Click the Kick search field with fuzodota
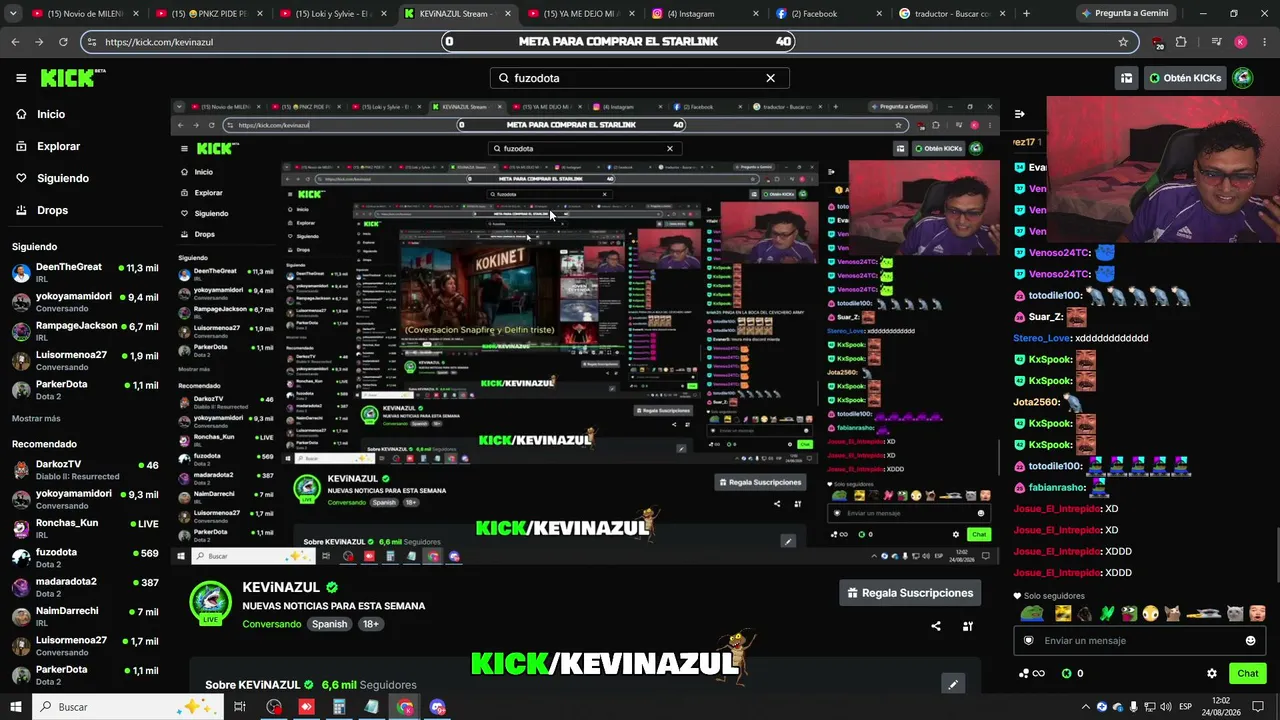 (640, 78)
